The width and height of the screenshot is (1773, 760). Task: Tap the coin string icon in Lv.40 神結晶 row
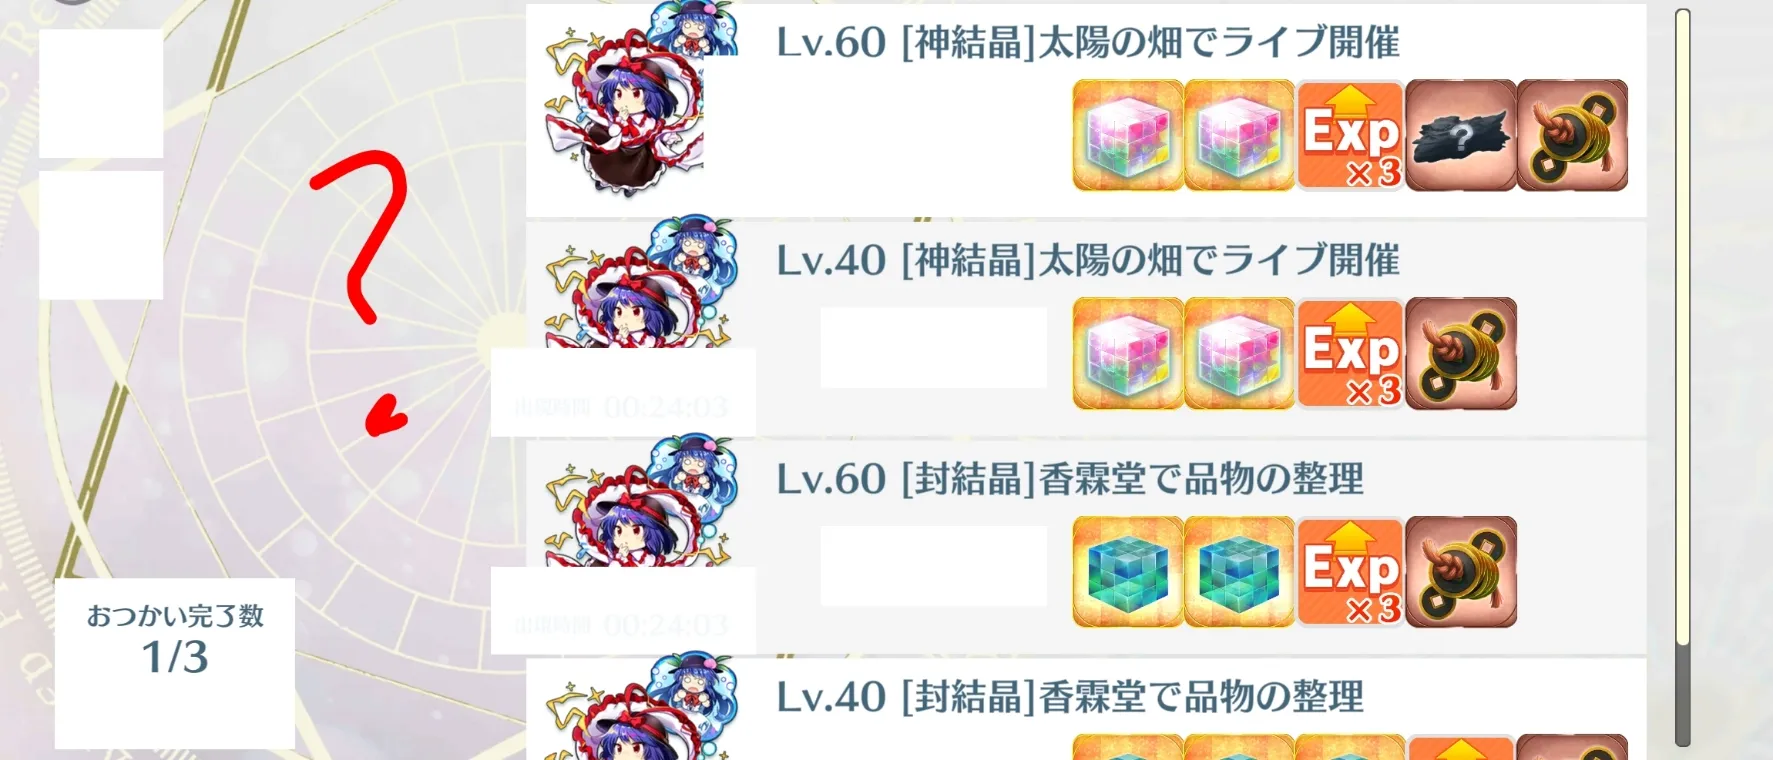[x=1461, y=353]
